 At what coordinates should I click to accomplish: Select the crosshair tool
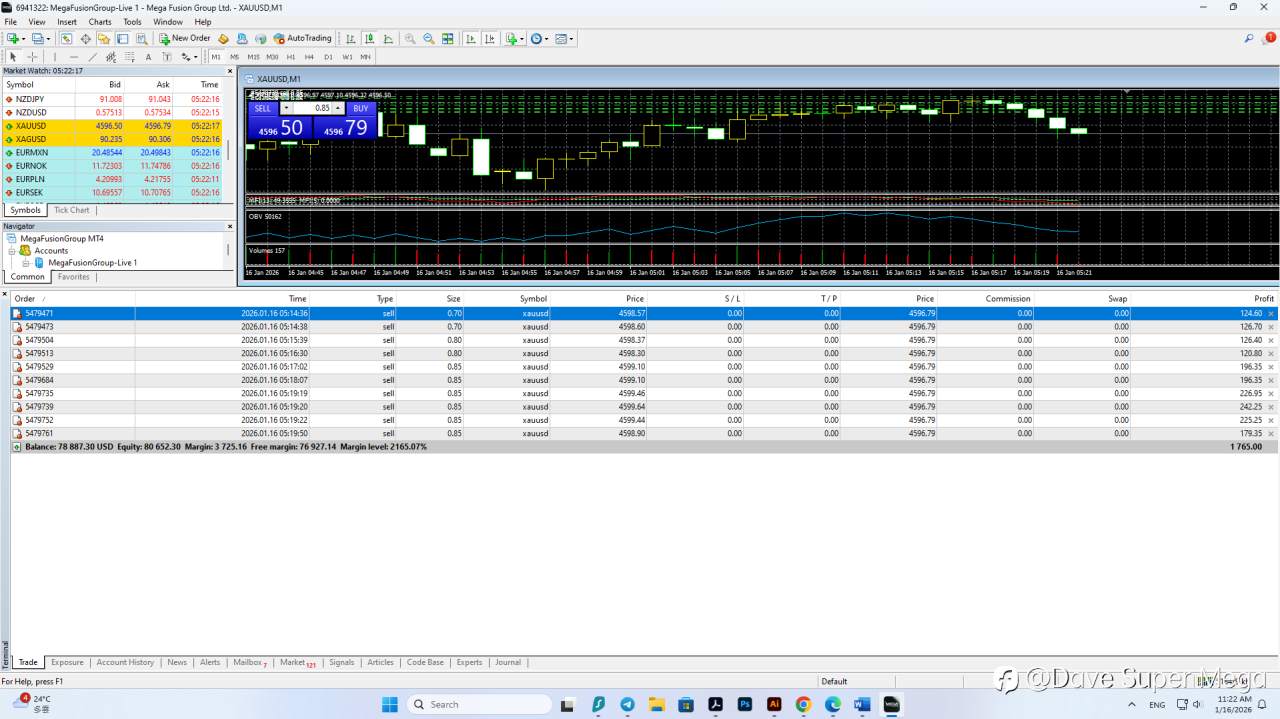click(x=32, y=57)
